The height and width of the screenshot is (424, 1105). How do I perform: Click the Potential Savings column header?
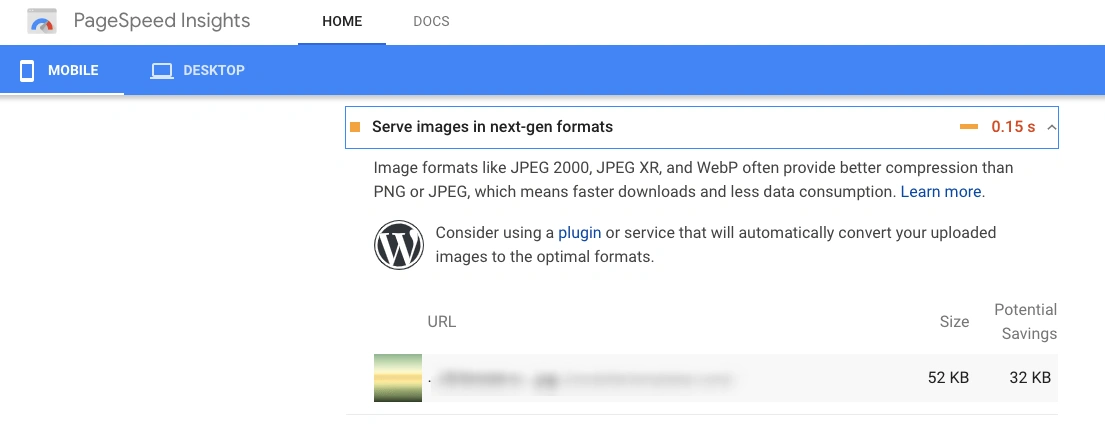coord(1025,321)
